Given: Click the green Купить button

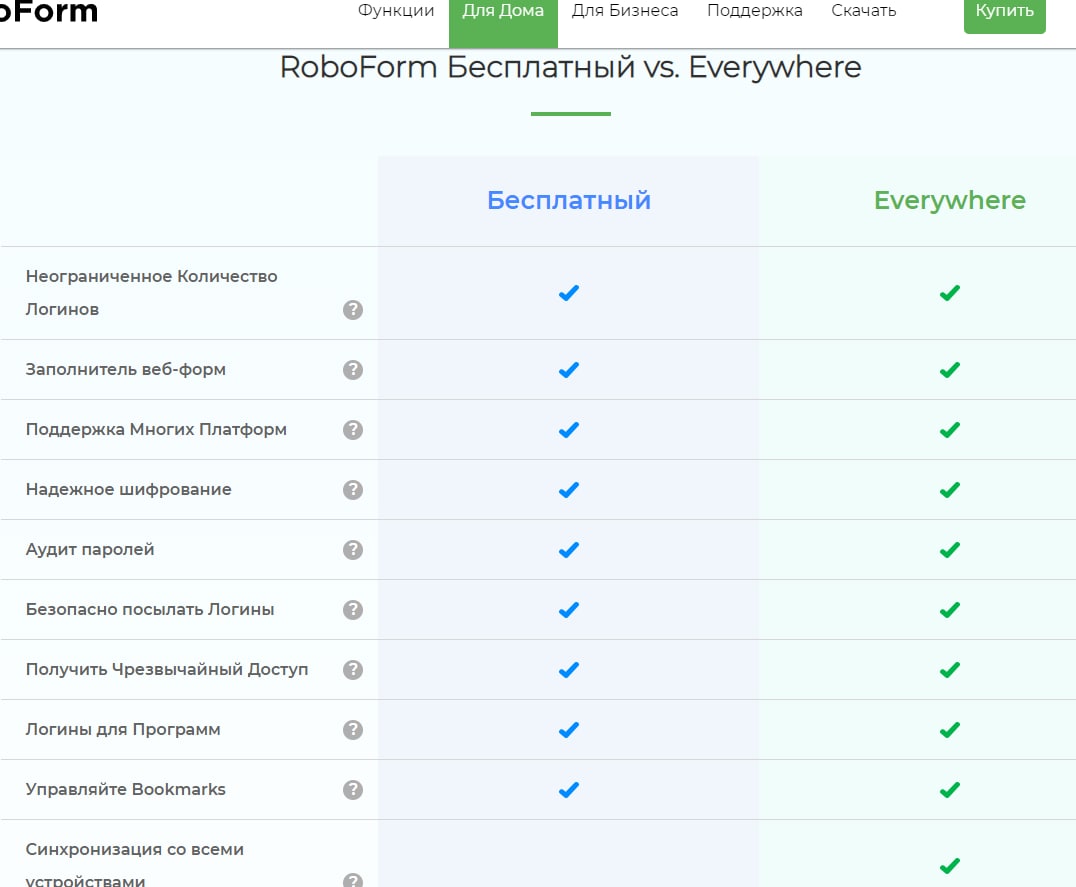Looking at the screenshot, I should tap(1005, 14).
